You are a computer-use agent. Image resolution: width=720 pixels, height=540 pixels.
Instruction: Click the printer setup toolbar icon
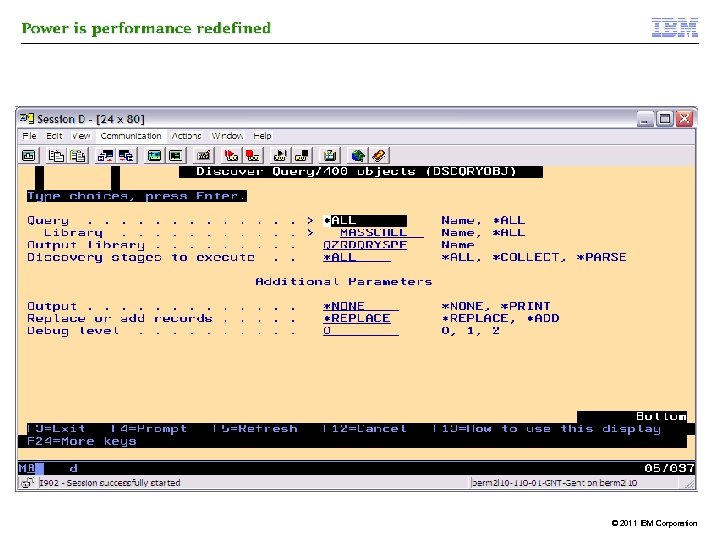pos(329,156)
